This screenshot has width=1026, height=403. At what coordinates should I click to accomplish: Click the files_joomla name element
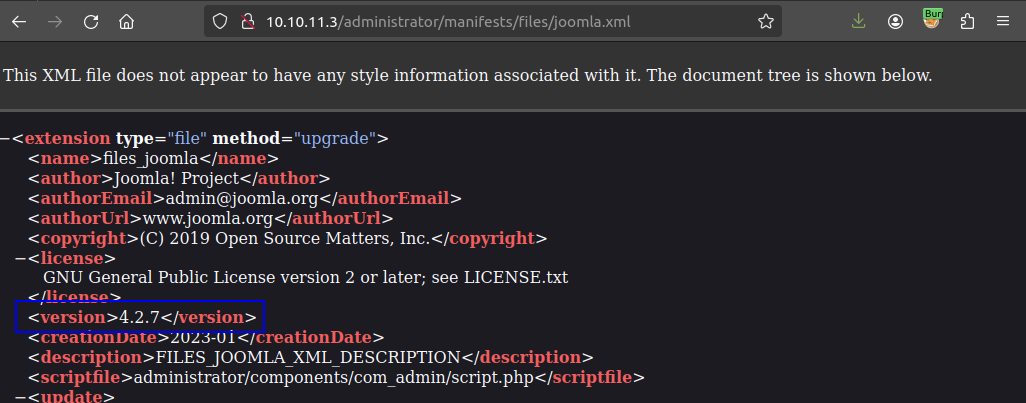pos(154,158)
